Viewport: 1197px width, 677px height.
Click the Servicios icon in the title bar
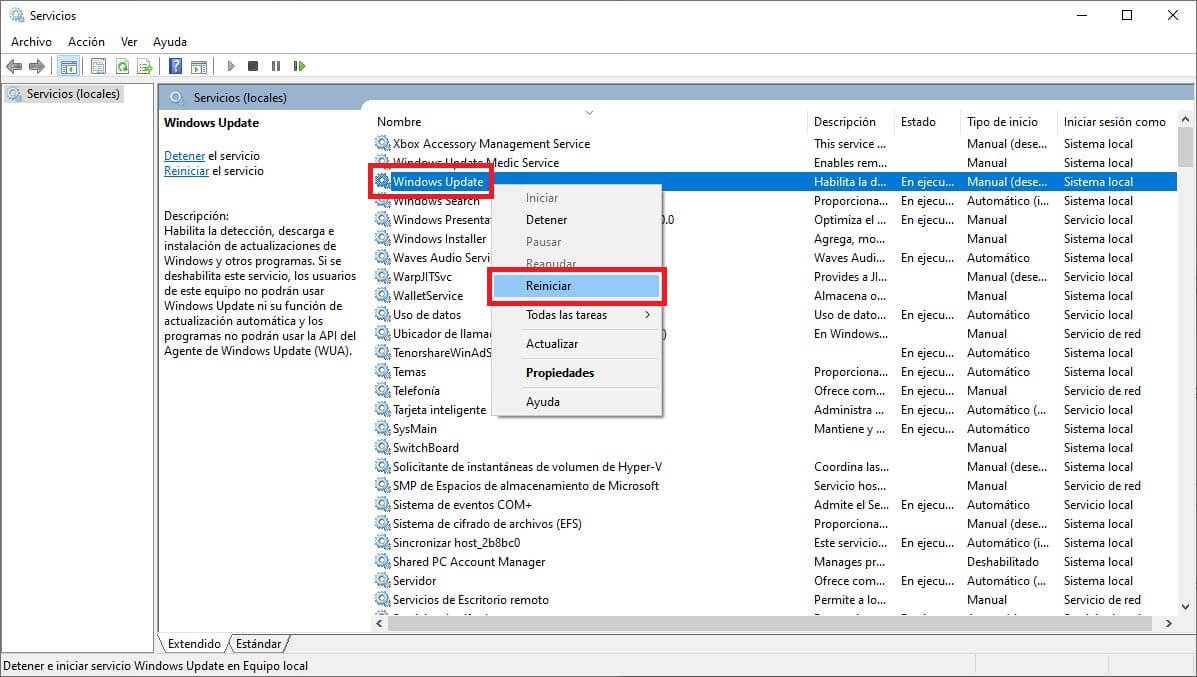[x=17, y=15]
